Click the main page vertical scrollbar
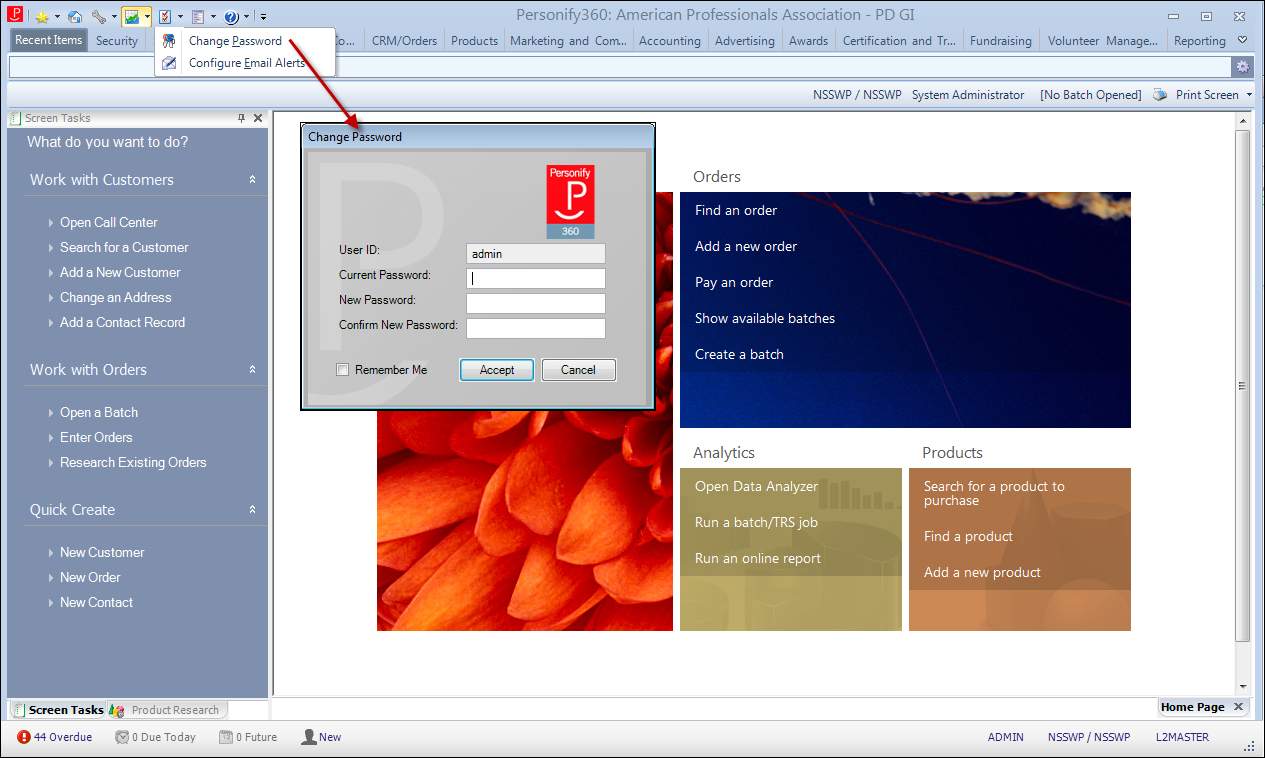Screen dimensions: 1265x758 1243,386
